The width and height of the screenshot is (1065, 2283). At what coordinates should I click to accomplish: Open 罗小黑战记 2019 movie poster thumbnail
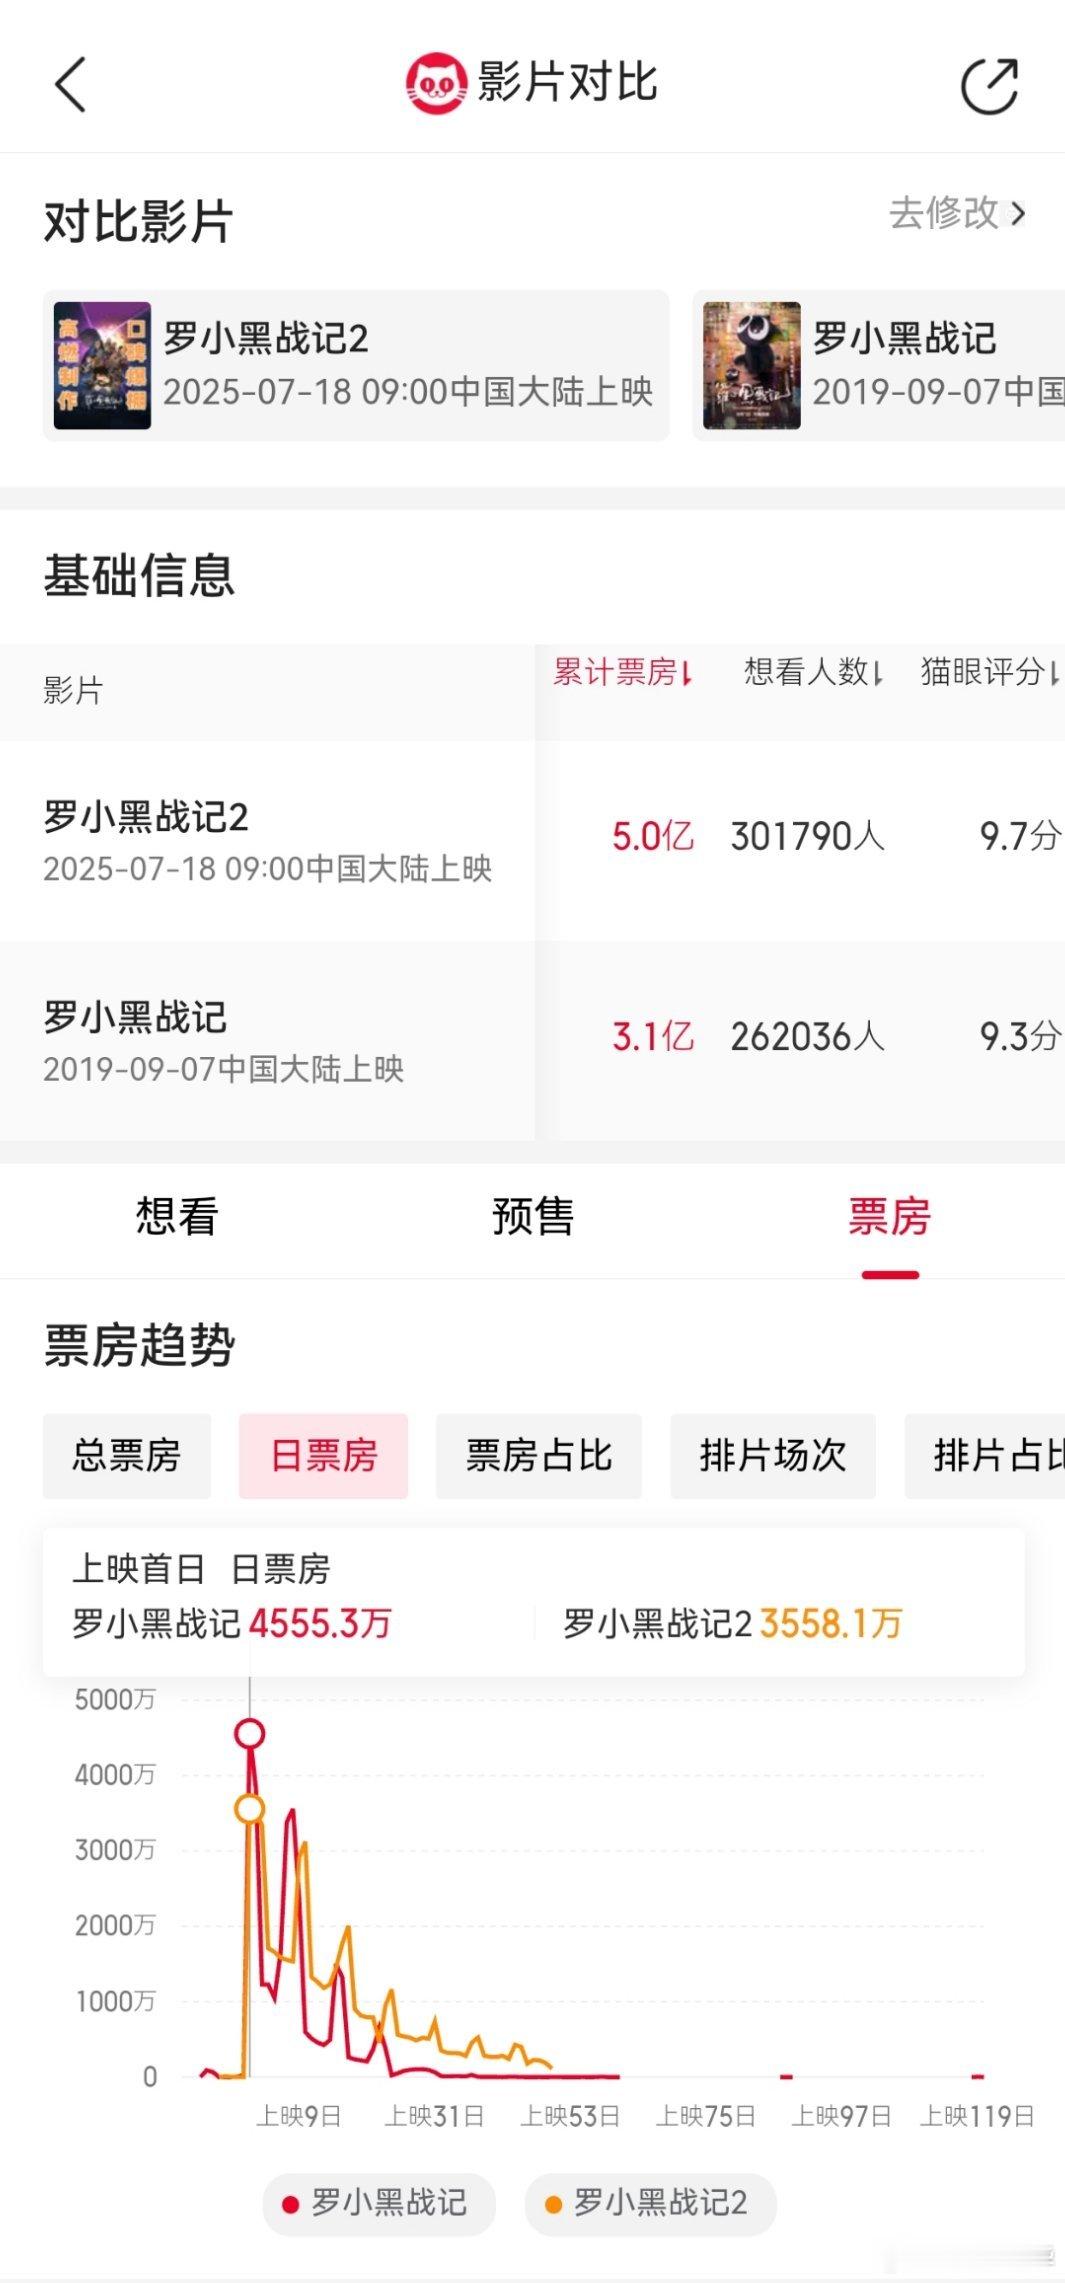point(751,366)
